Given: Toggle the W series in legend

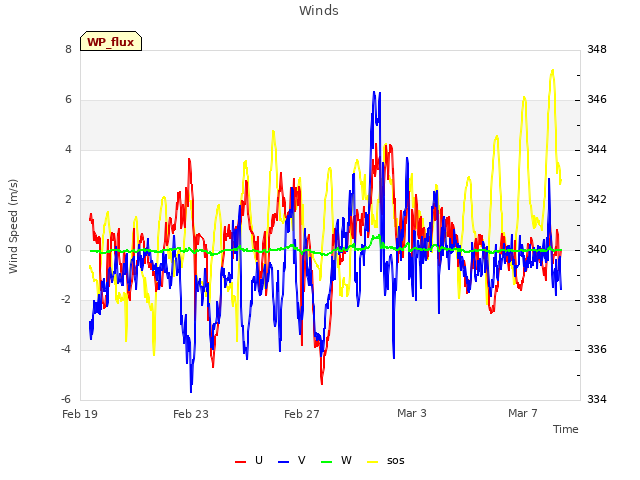Looking at the screenshot, I should coord(336,461).
